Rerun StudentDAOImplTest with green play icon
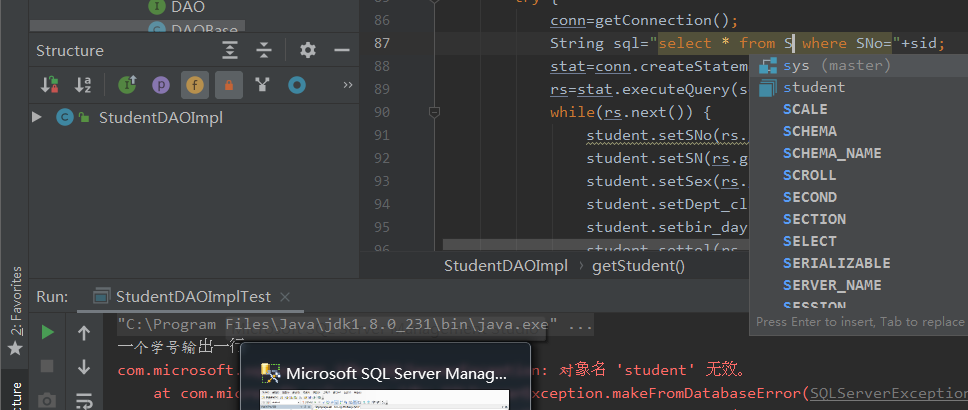 [x=47, y=332]
